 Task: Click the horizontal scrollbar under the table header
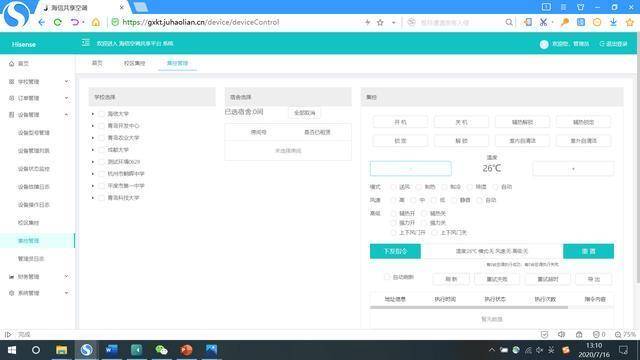(469, 307)
